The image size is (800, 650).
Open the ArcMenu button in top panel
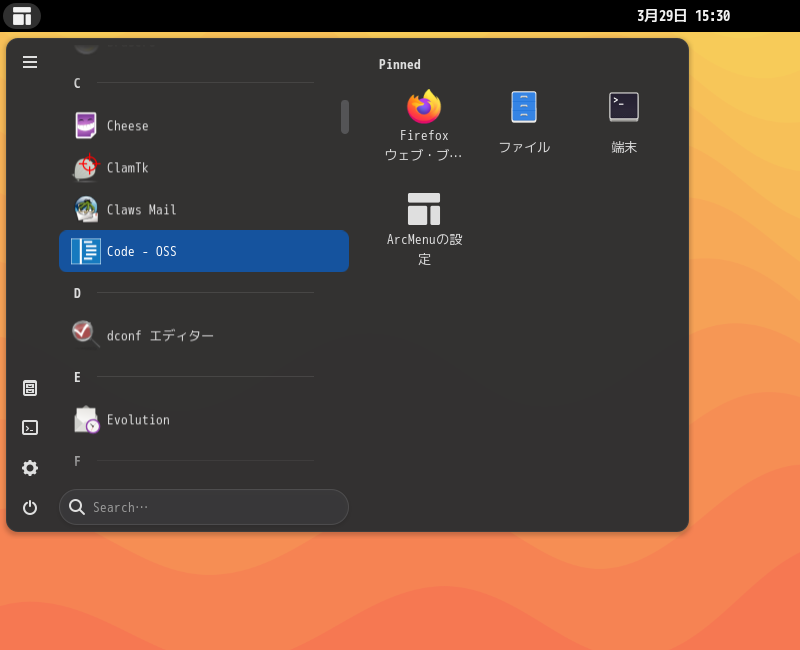coord(22,16)
